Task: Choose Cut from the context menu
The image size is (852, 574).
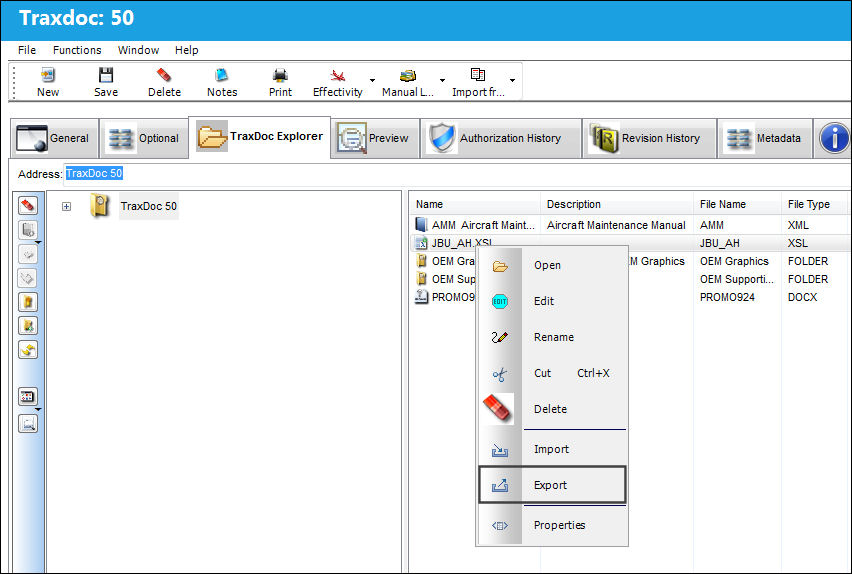Action: tap(552, 373)
